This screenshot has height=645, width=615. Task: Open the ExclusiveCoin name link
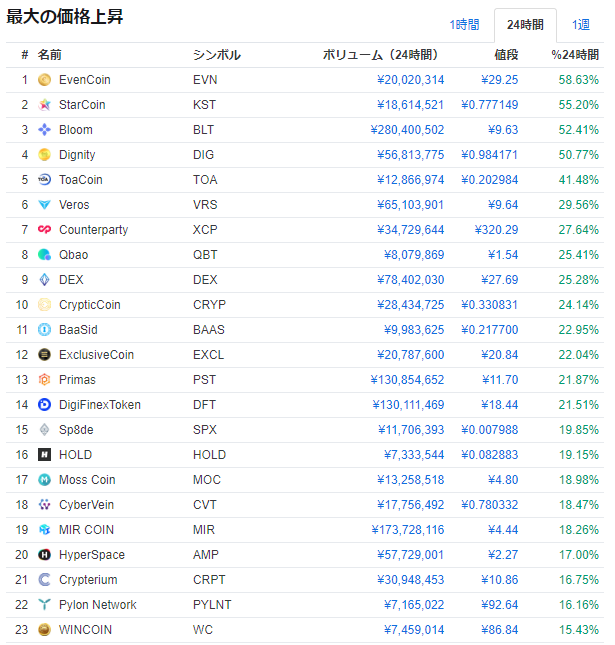pyautogui.click(x=96, y=355)
